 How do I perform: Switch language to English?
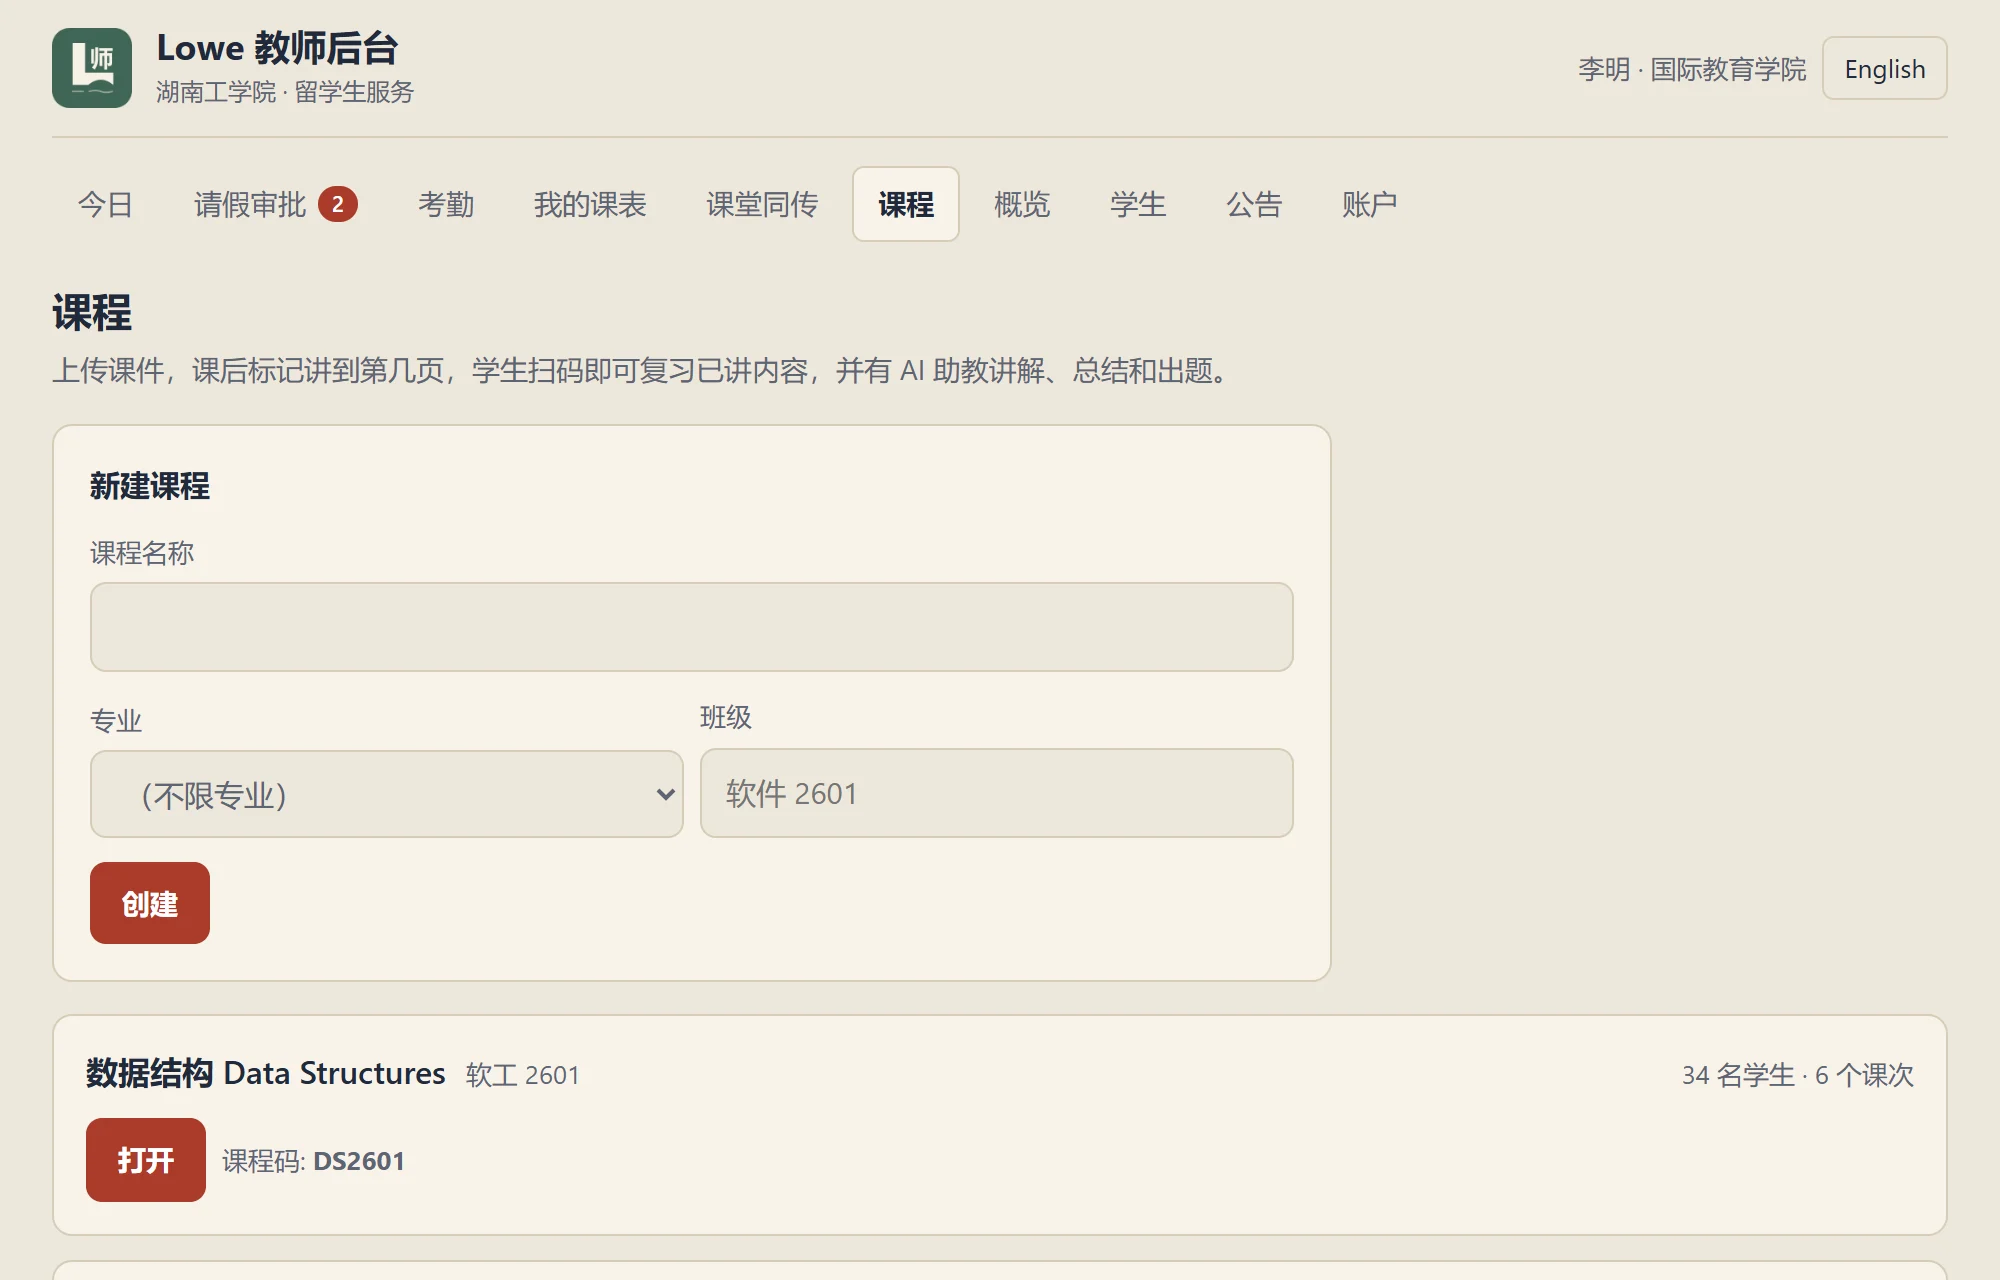1884,69
